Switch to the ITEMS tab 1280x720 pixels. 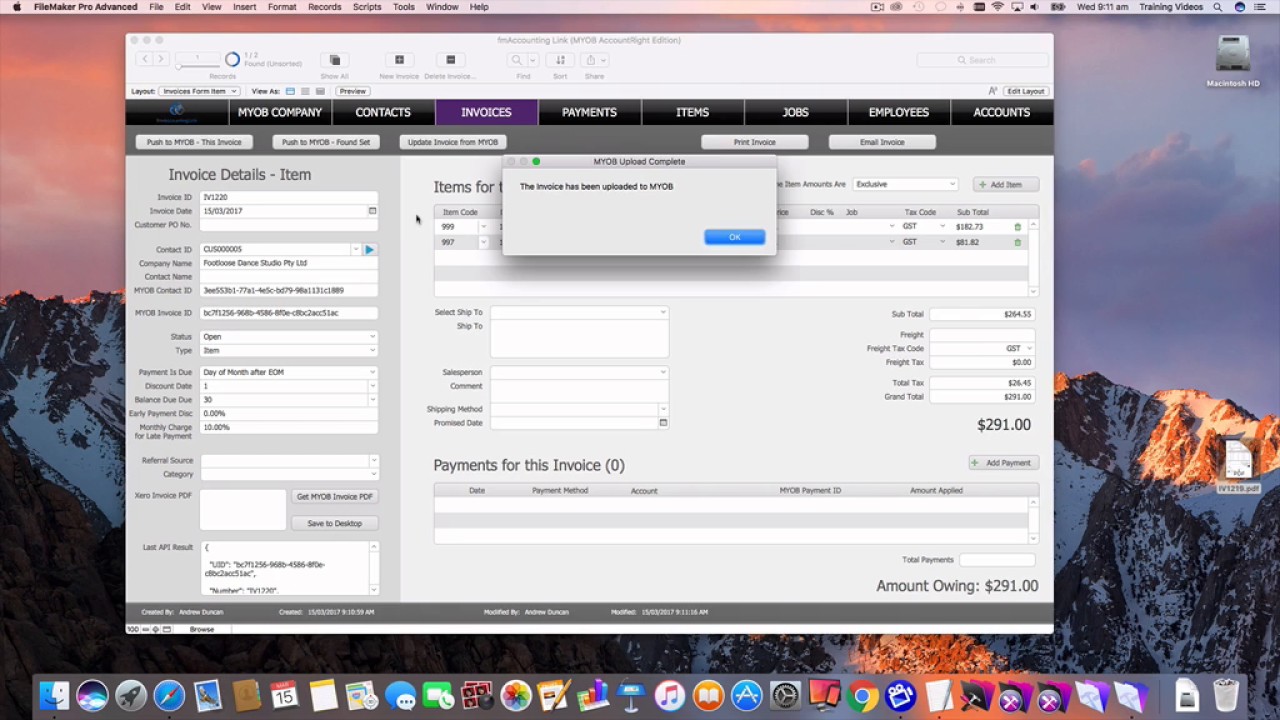pyautogui.click(x=692, y=113)
